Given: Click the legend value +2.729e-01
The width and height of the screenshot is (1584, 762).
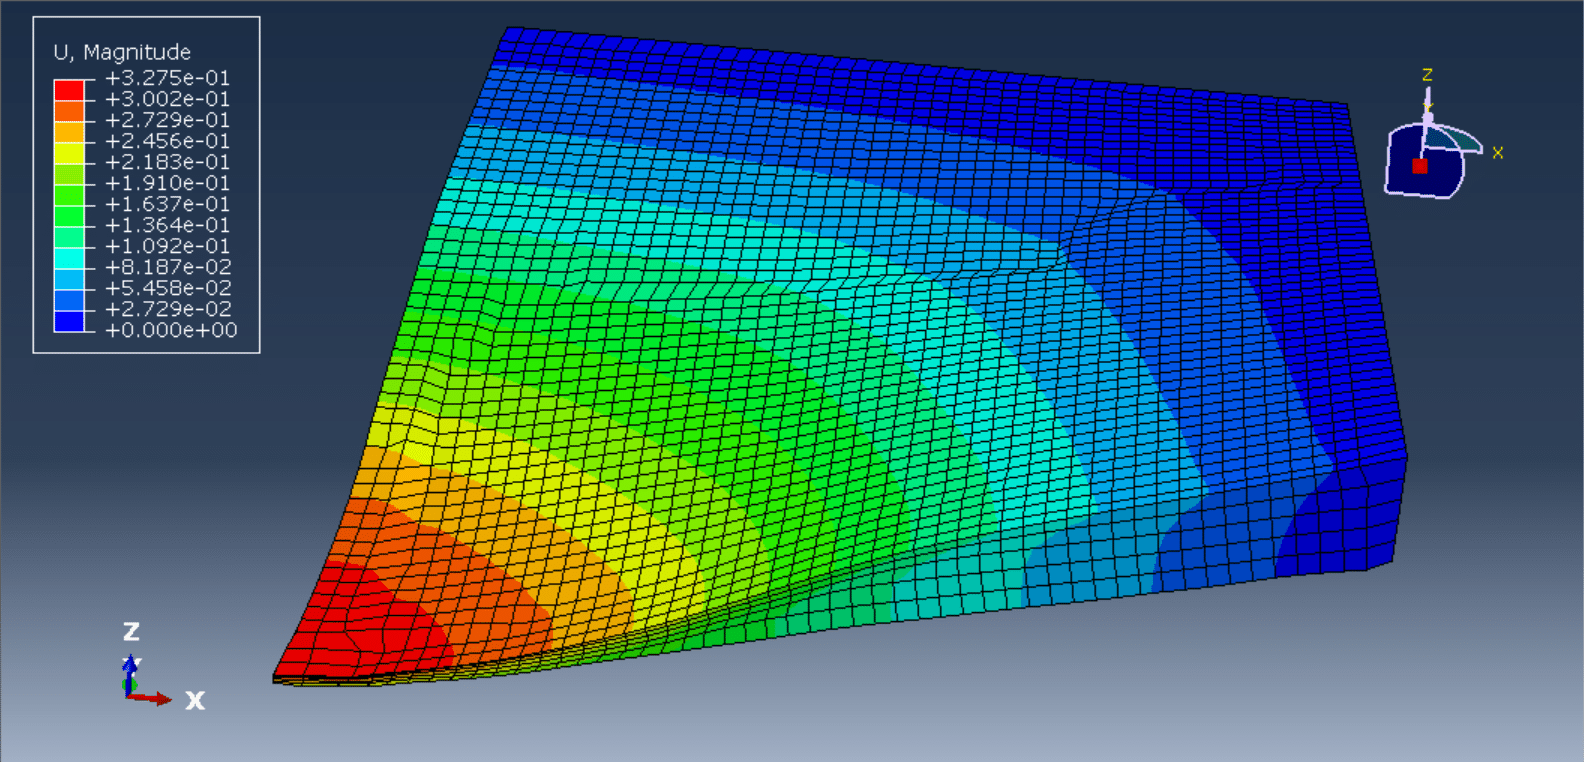Looking at the screenshot, I should click(x=168, y=120).
